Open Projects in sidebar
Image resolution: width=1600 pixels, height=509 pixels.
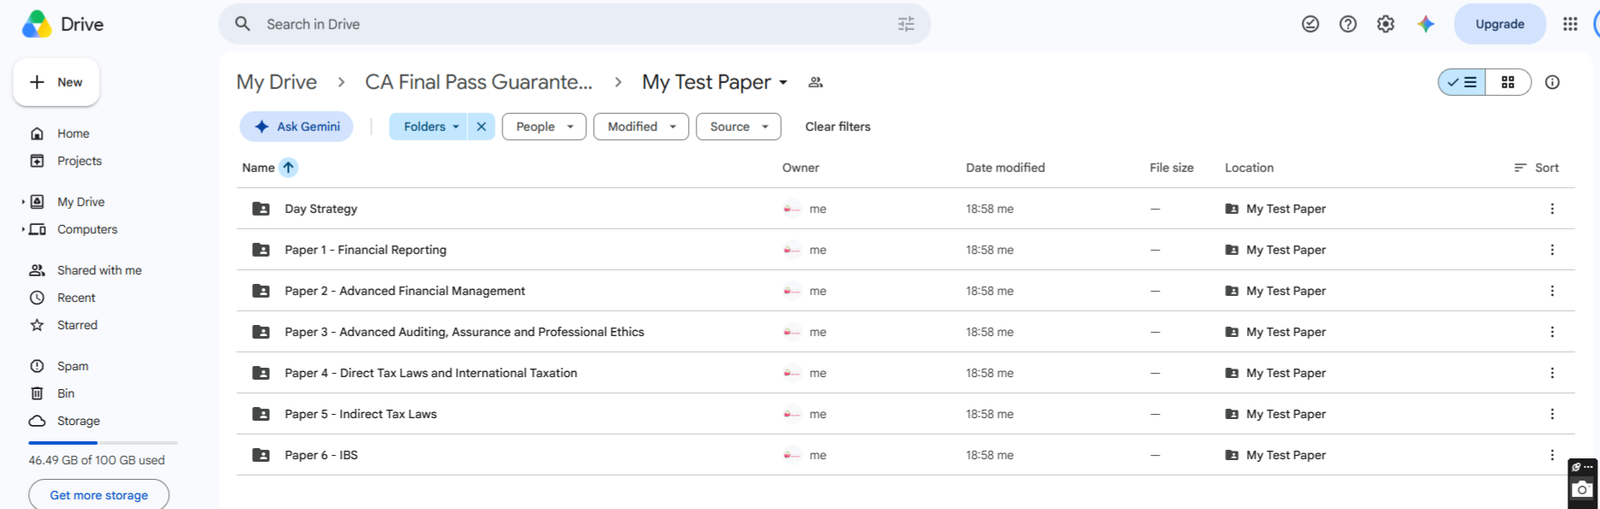(79, 161)
